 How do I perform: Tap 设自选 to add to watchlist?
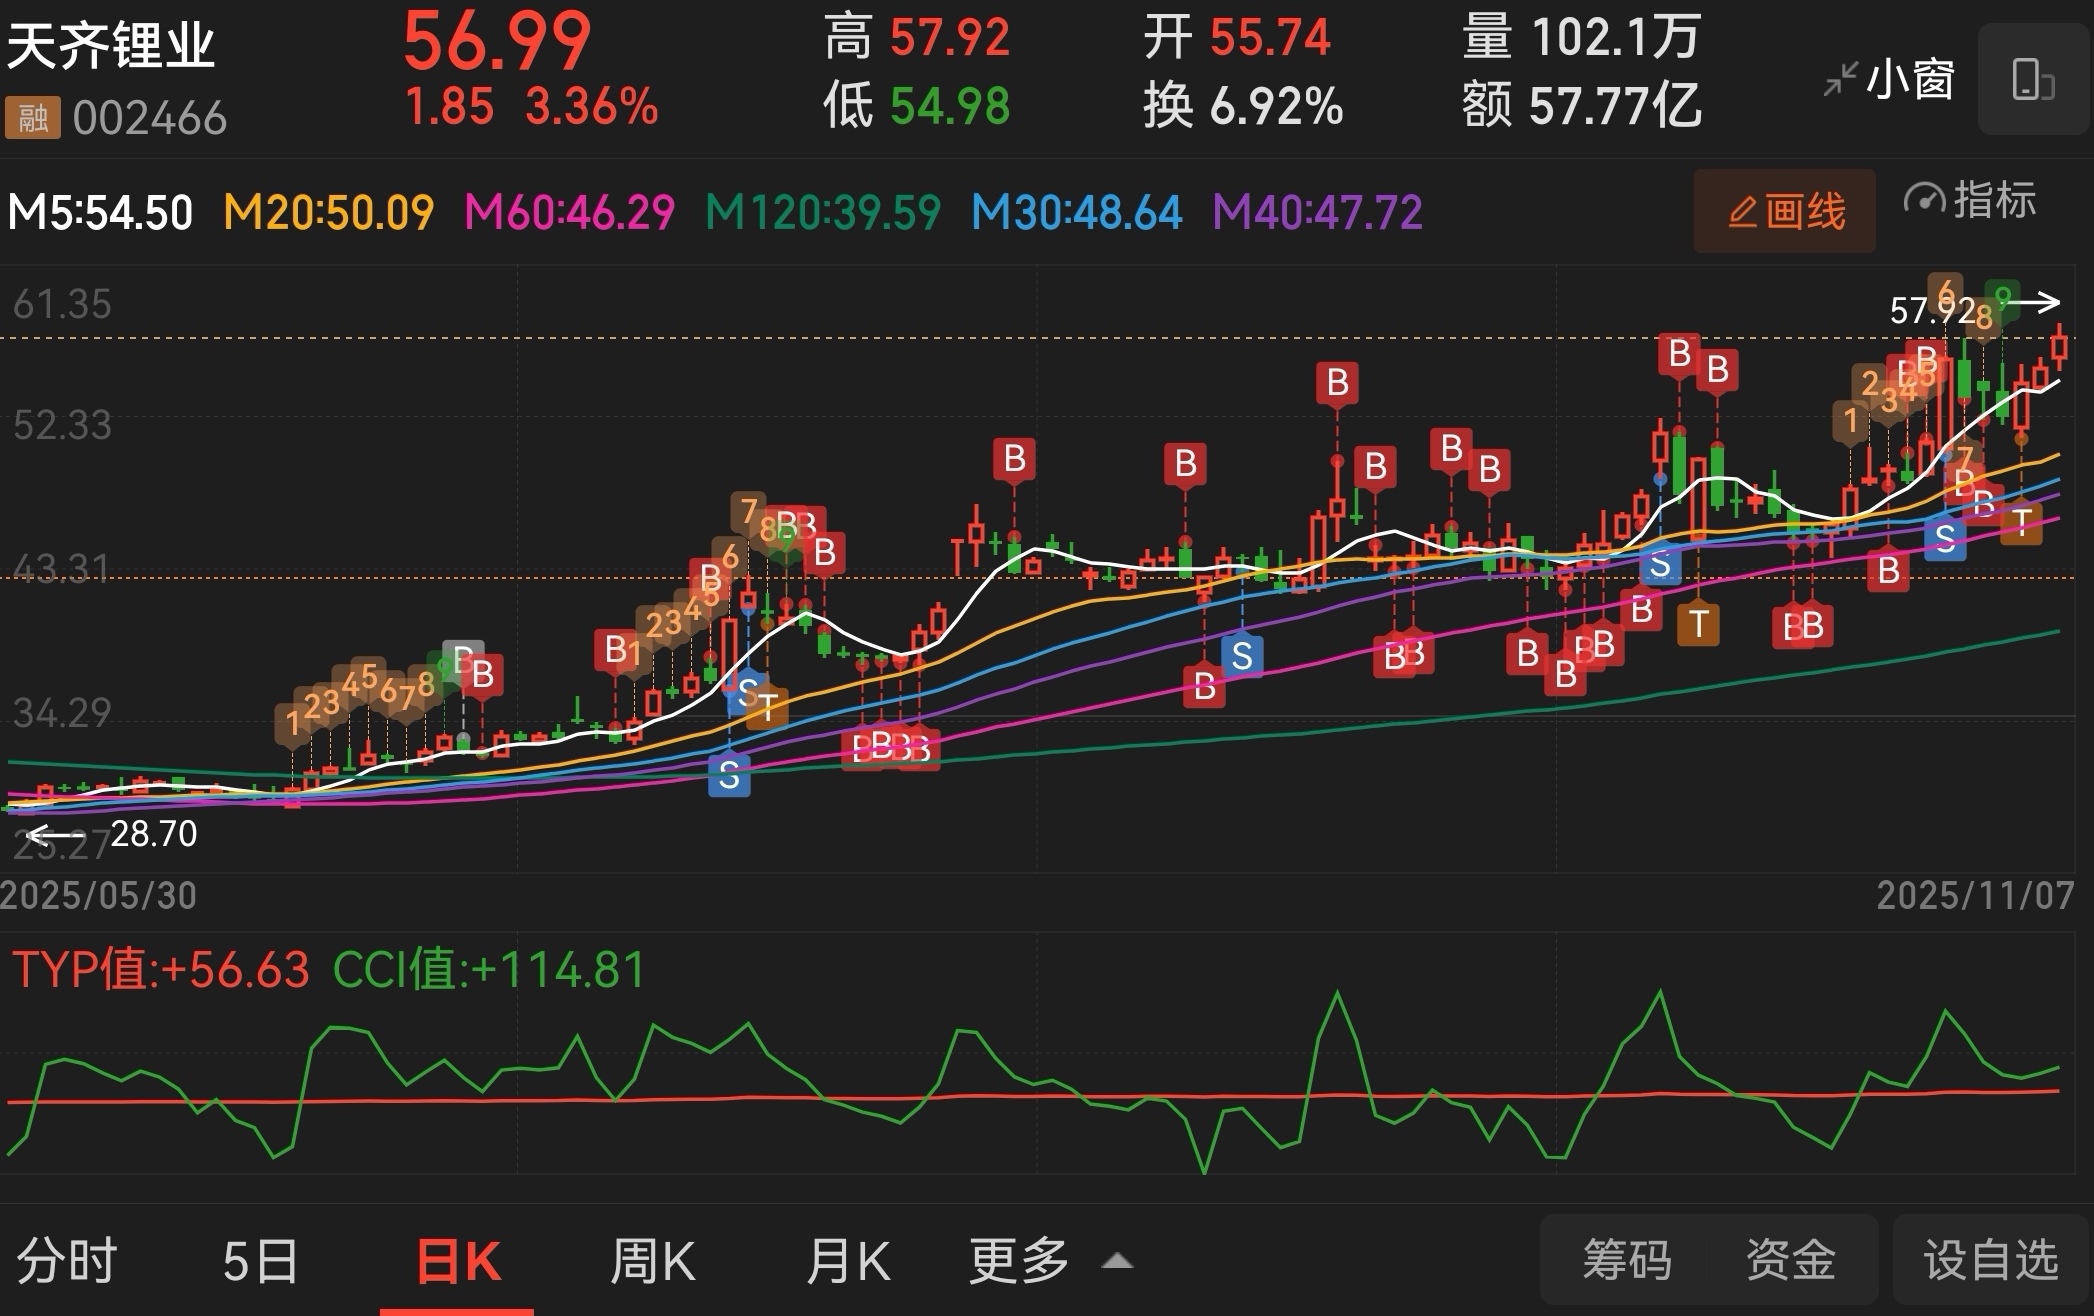click(x=1990, y=1260)
